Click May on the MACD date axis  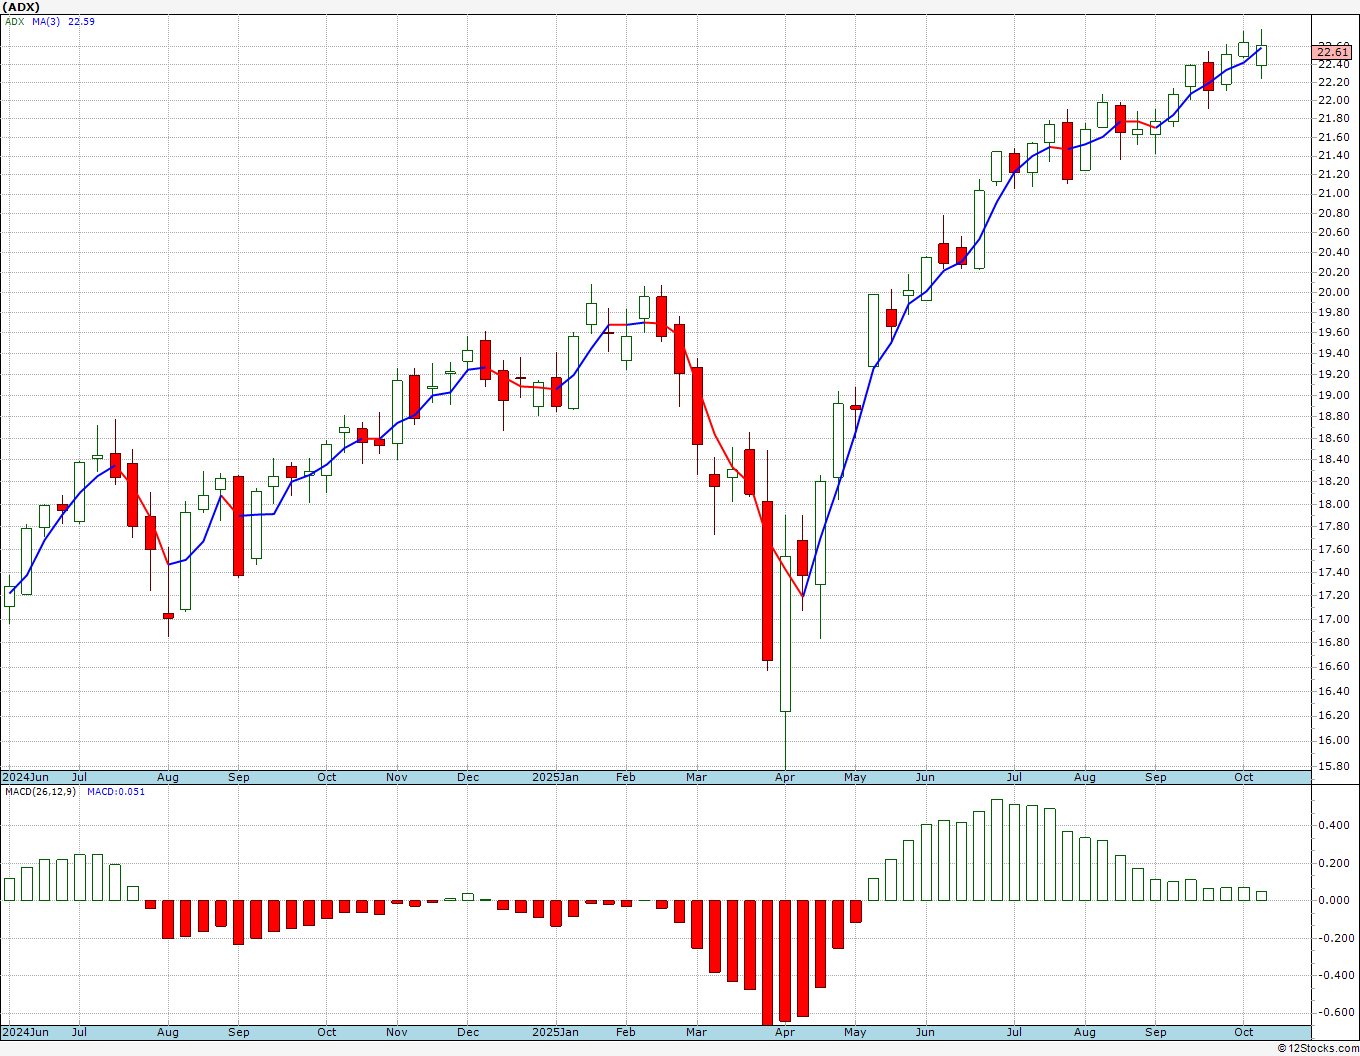(x=855, y=1032)
